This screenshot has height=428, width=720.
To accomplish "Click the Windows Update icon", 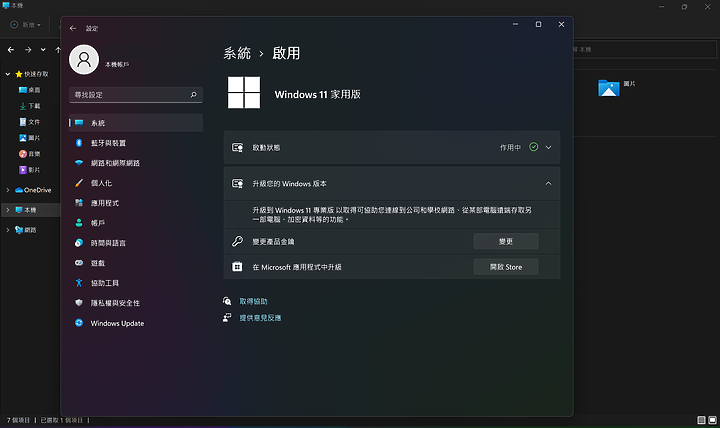I will point(79,323).
